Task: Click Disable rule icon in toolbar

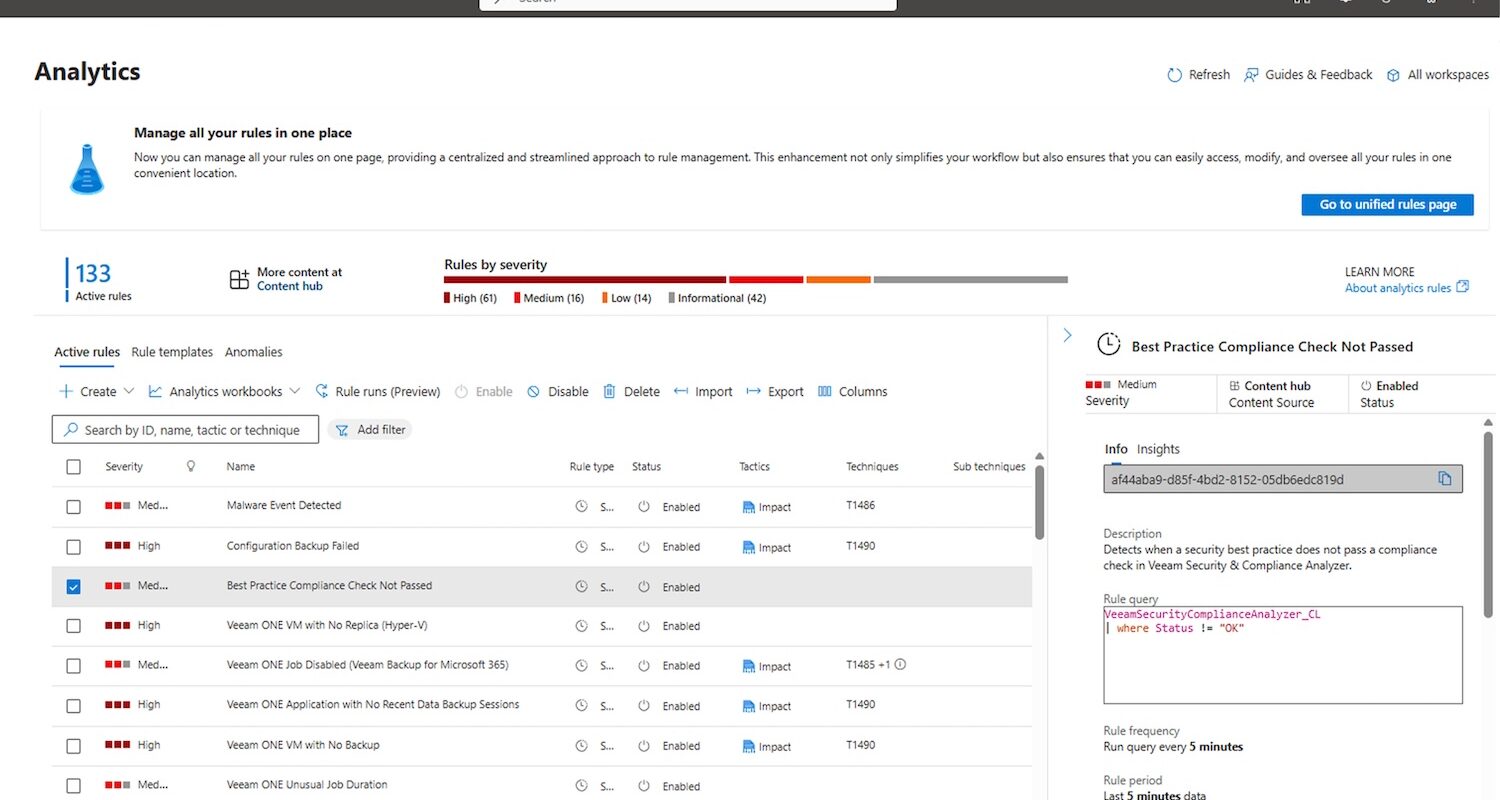Action: pos(534,392)
